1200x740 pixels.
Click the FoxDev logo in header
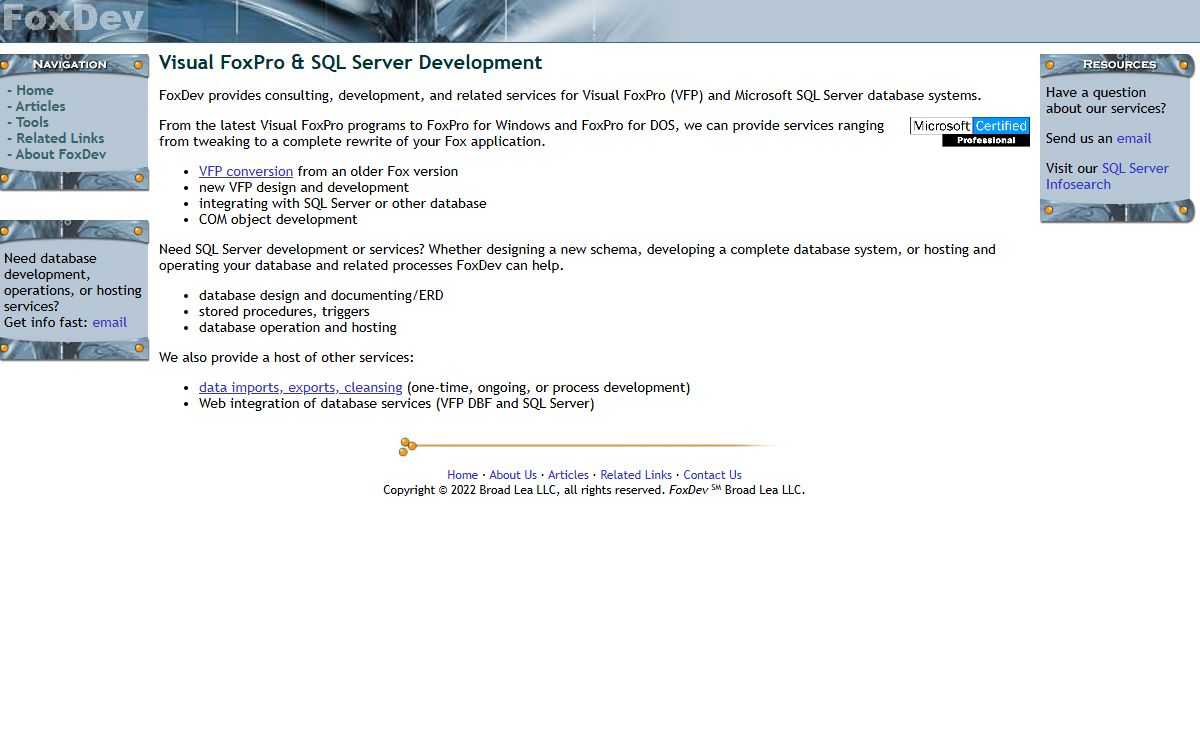coord(73,20)
